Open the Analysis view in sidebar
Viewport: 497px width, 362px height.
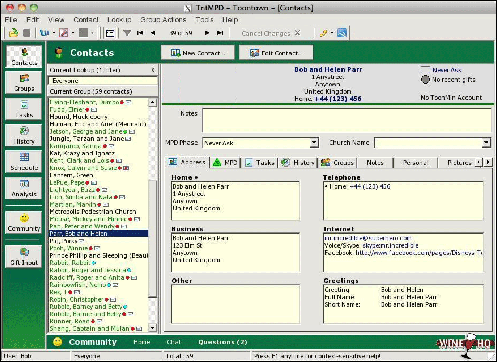24,188
